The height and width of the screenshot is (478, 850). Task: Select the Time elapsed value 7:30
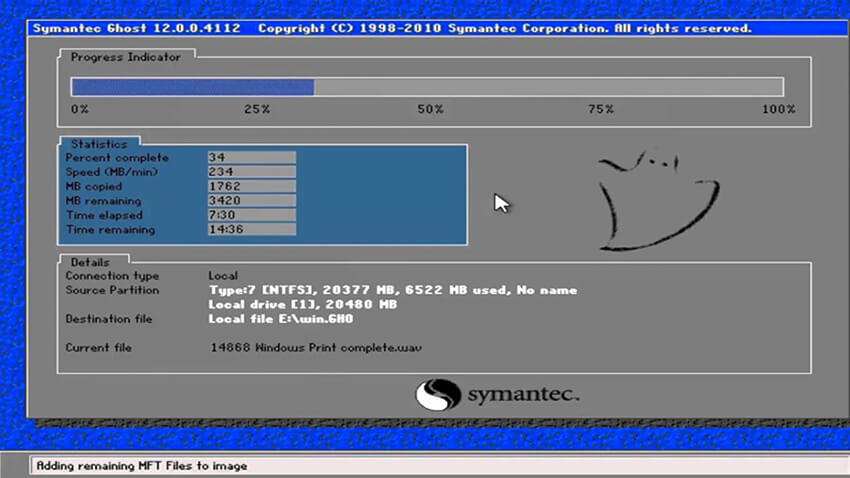[251, 215]
